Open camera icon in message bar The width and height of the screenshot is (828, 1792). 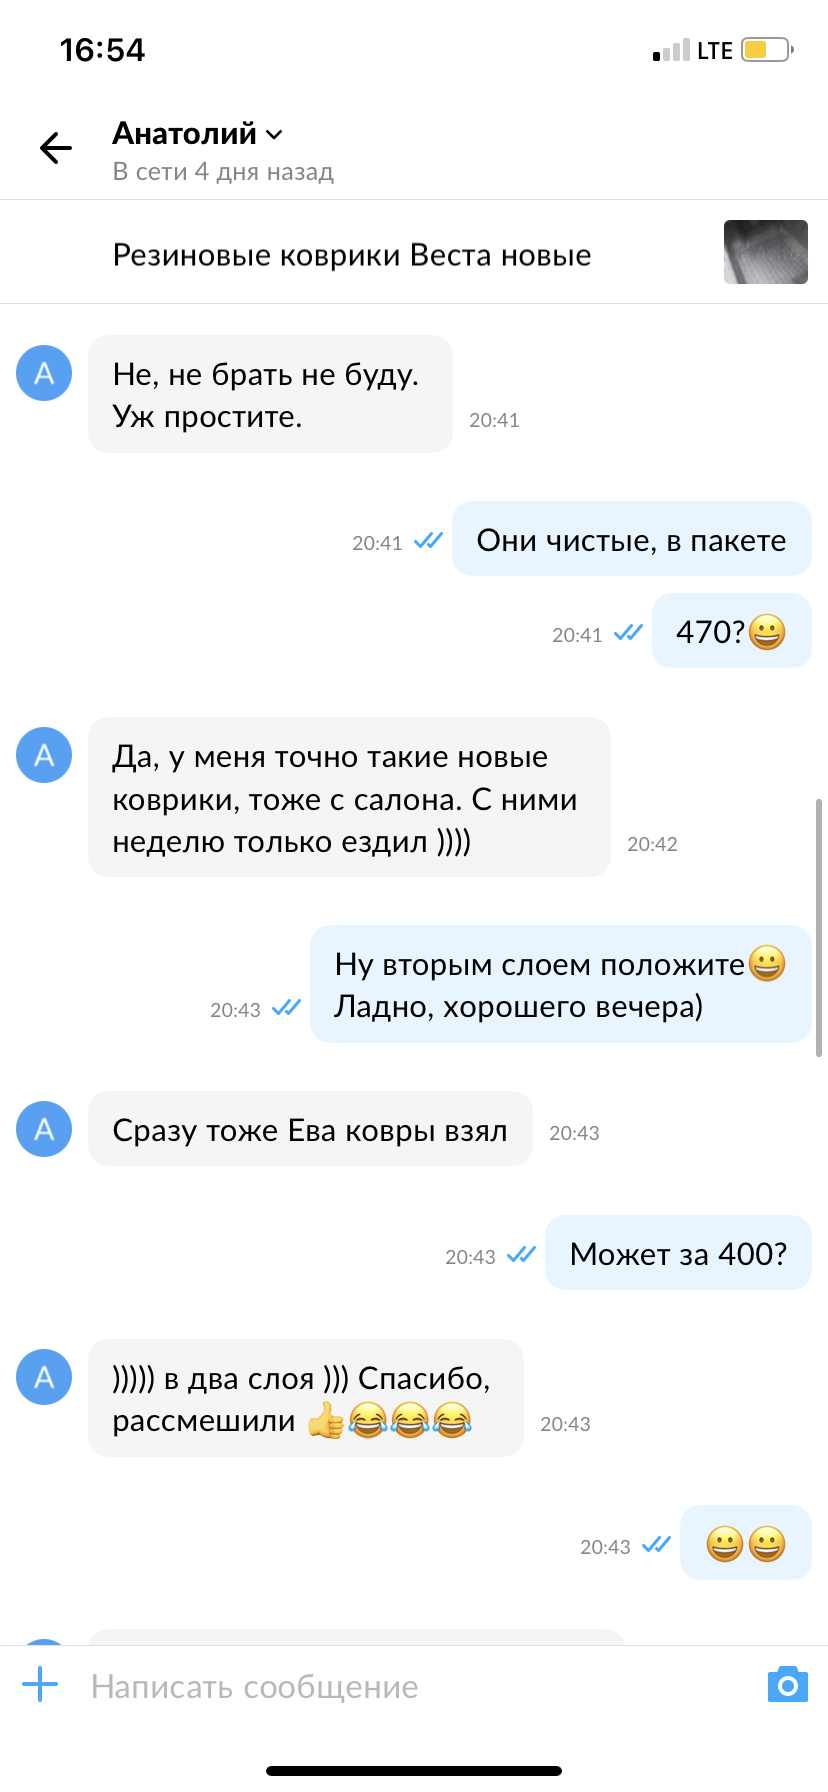(788, 1685)
